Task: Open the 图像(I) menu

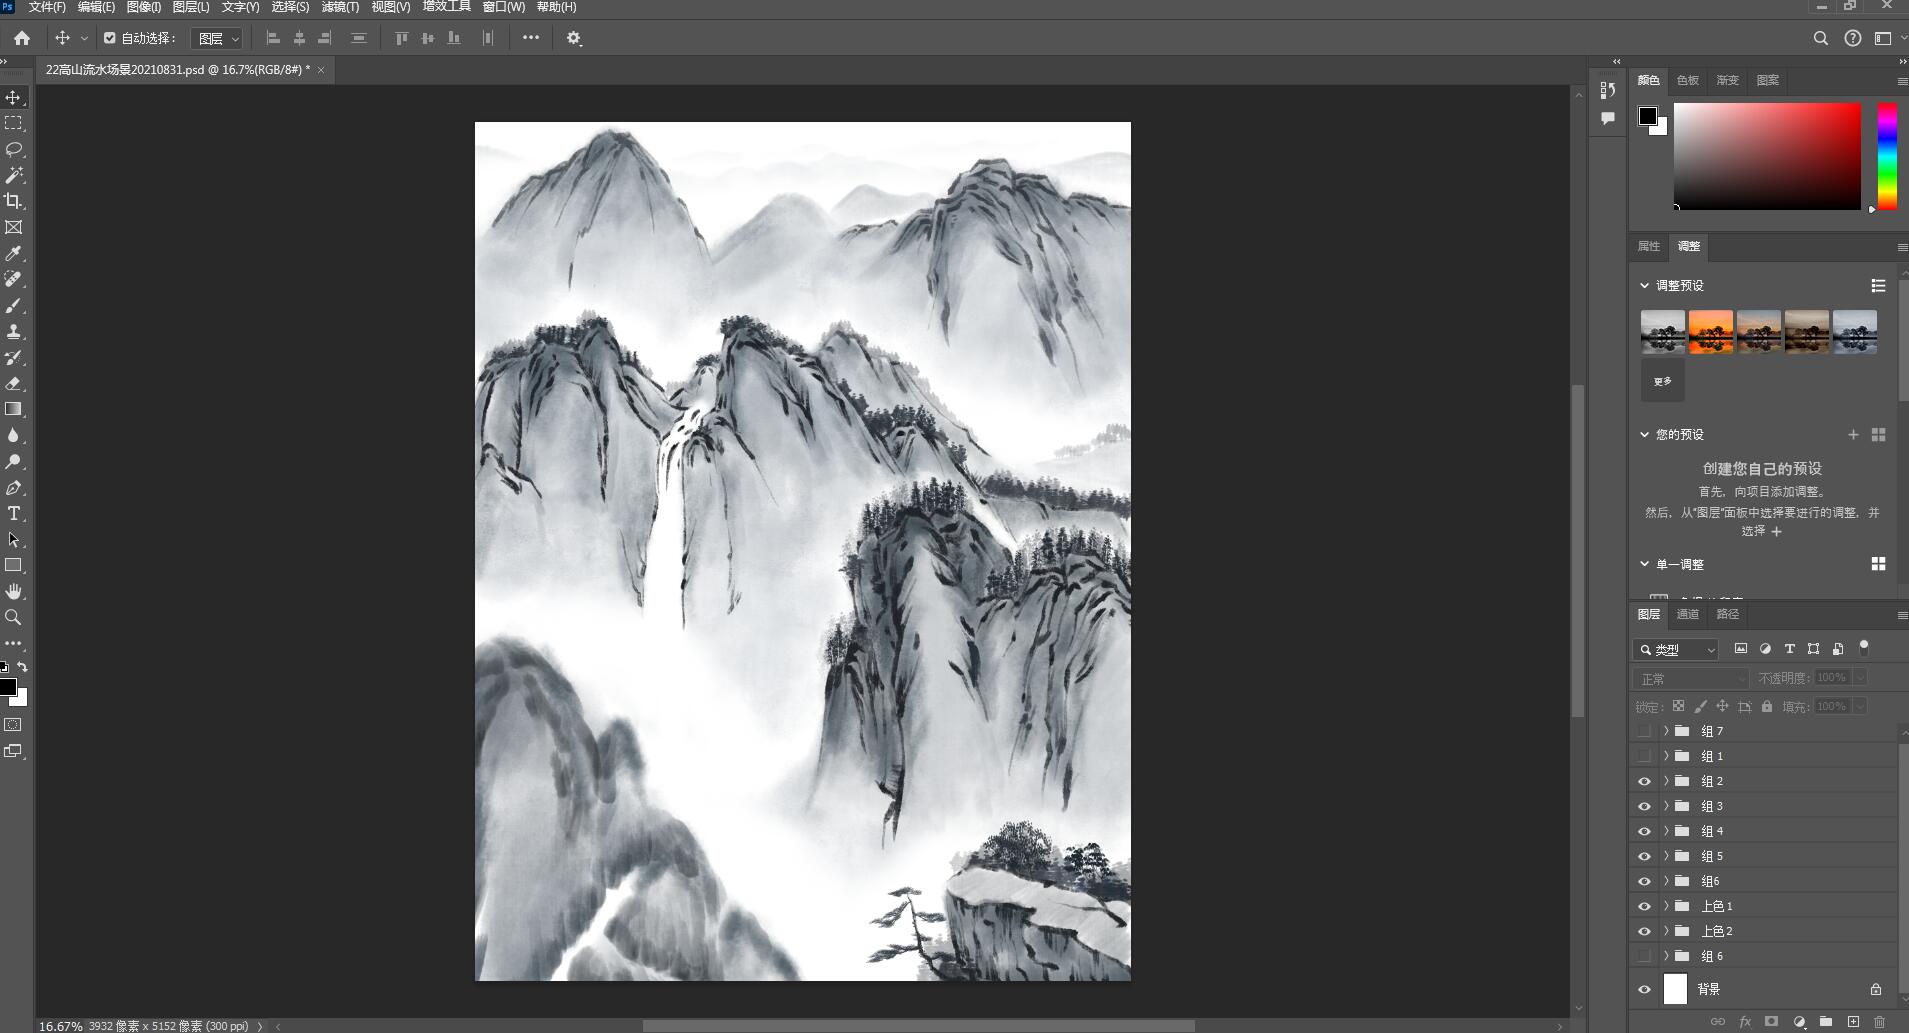Action: click(x=144, y=7)
